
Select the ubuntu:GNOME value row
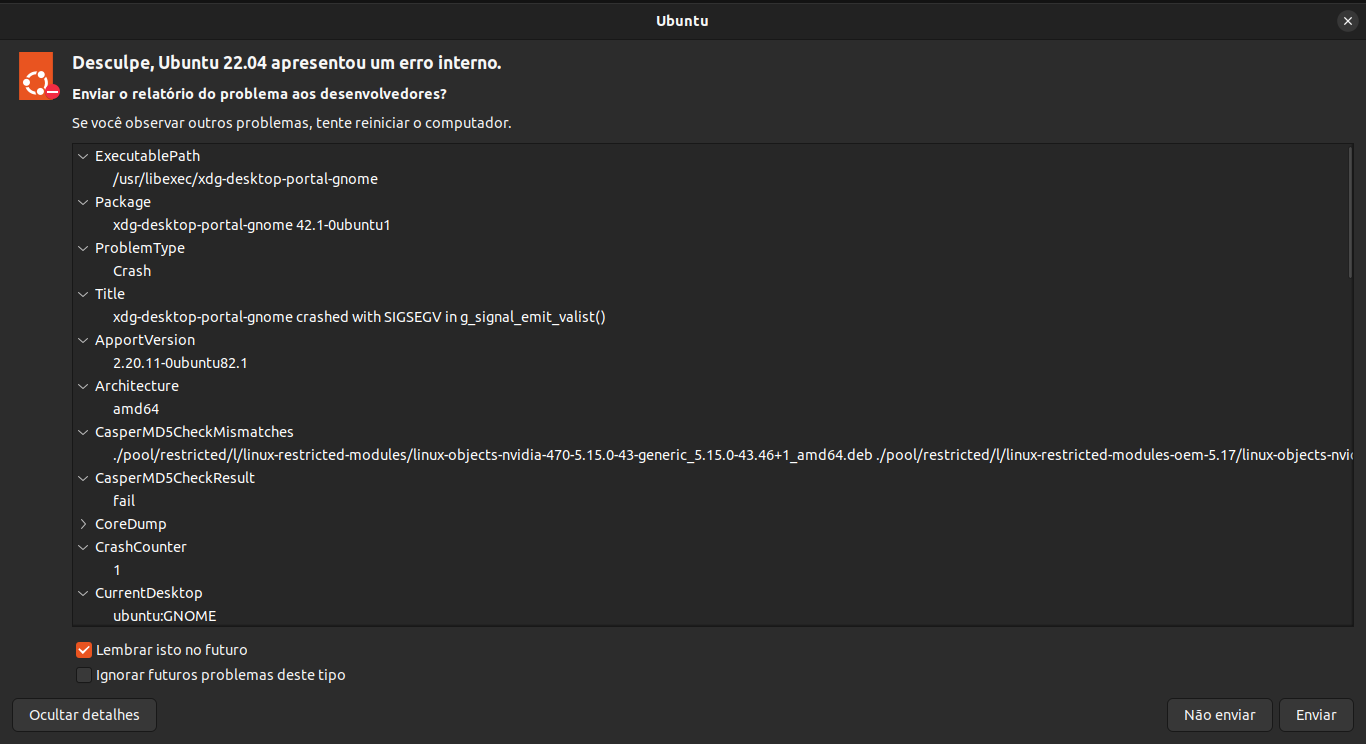712,616
